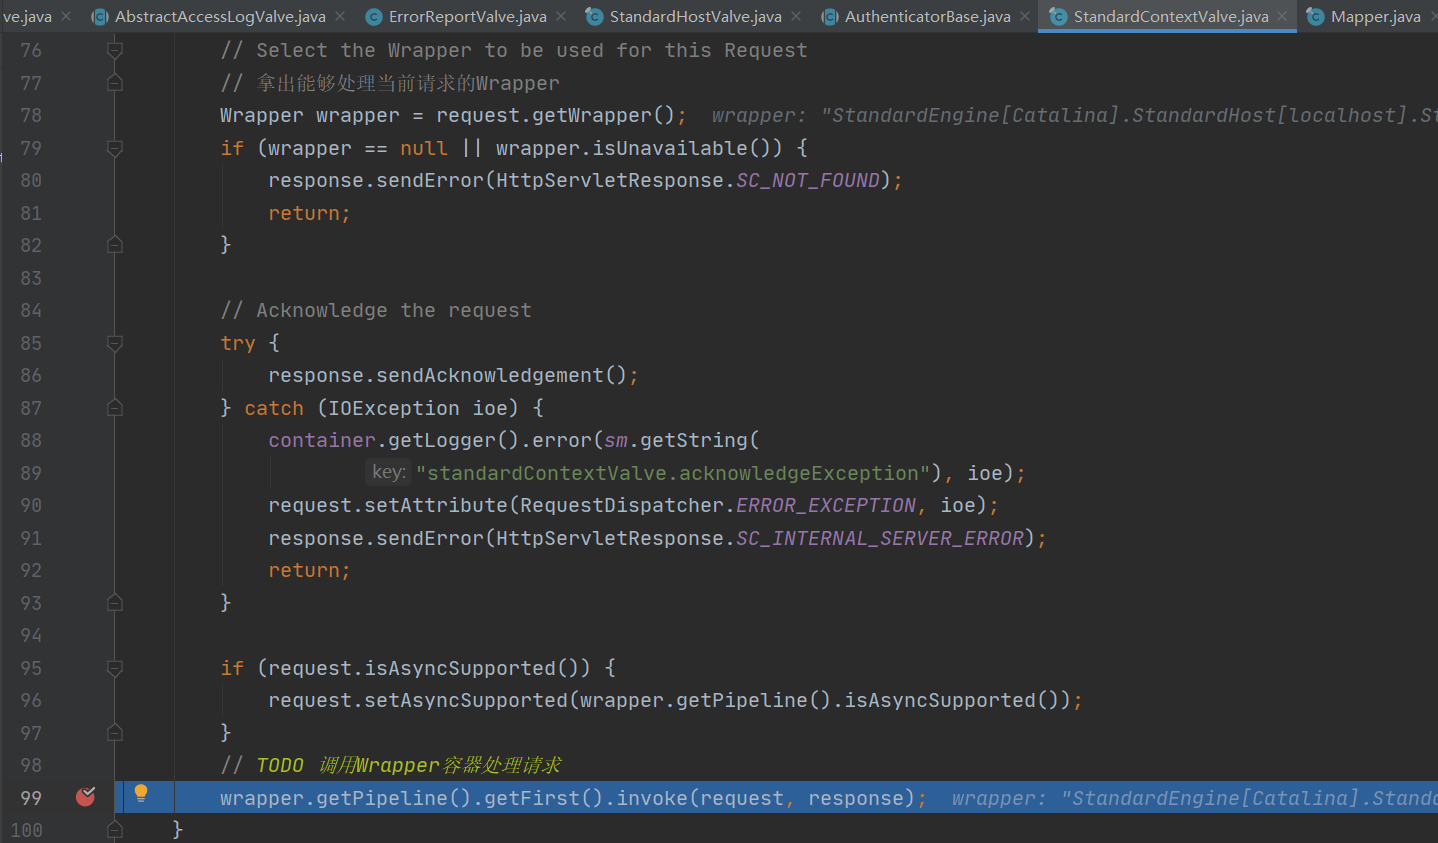Collapse the try block at line 85
The image size is (1438, 843).
[x=115, y=343]
